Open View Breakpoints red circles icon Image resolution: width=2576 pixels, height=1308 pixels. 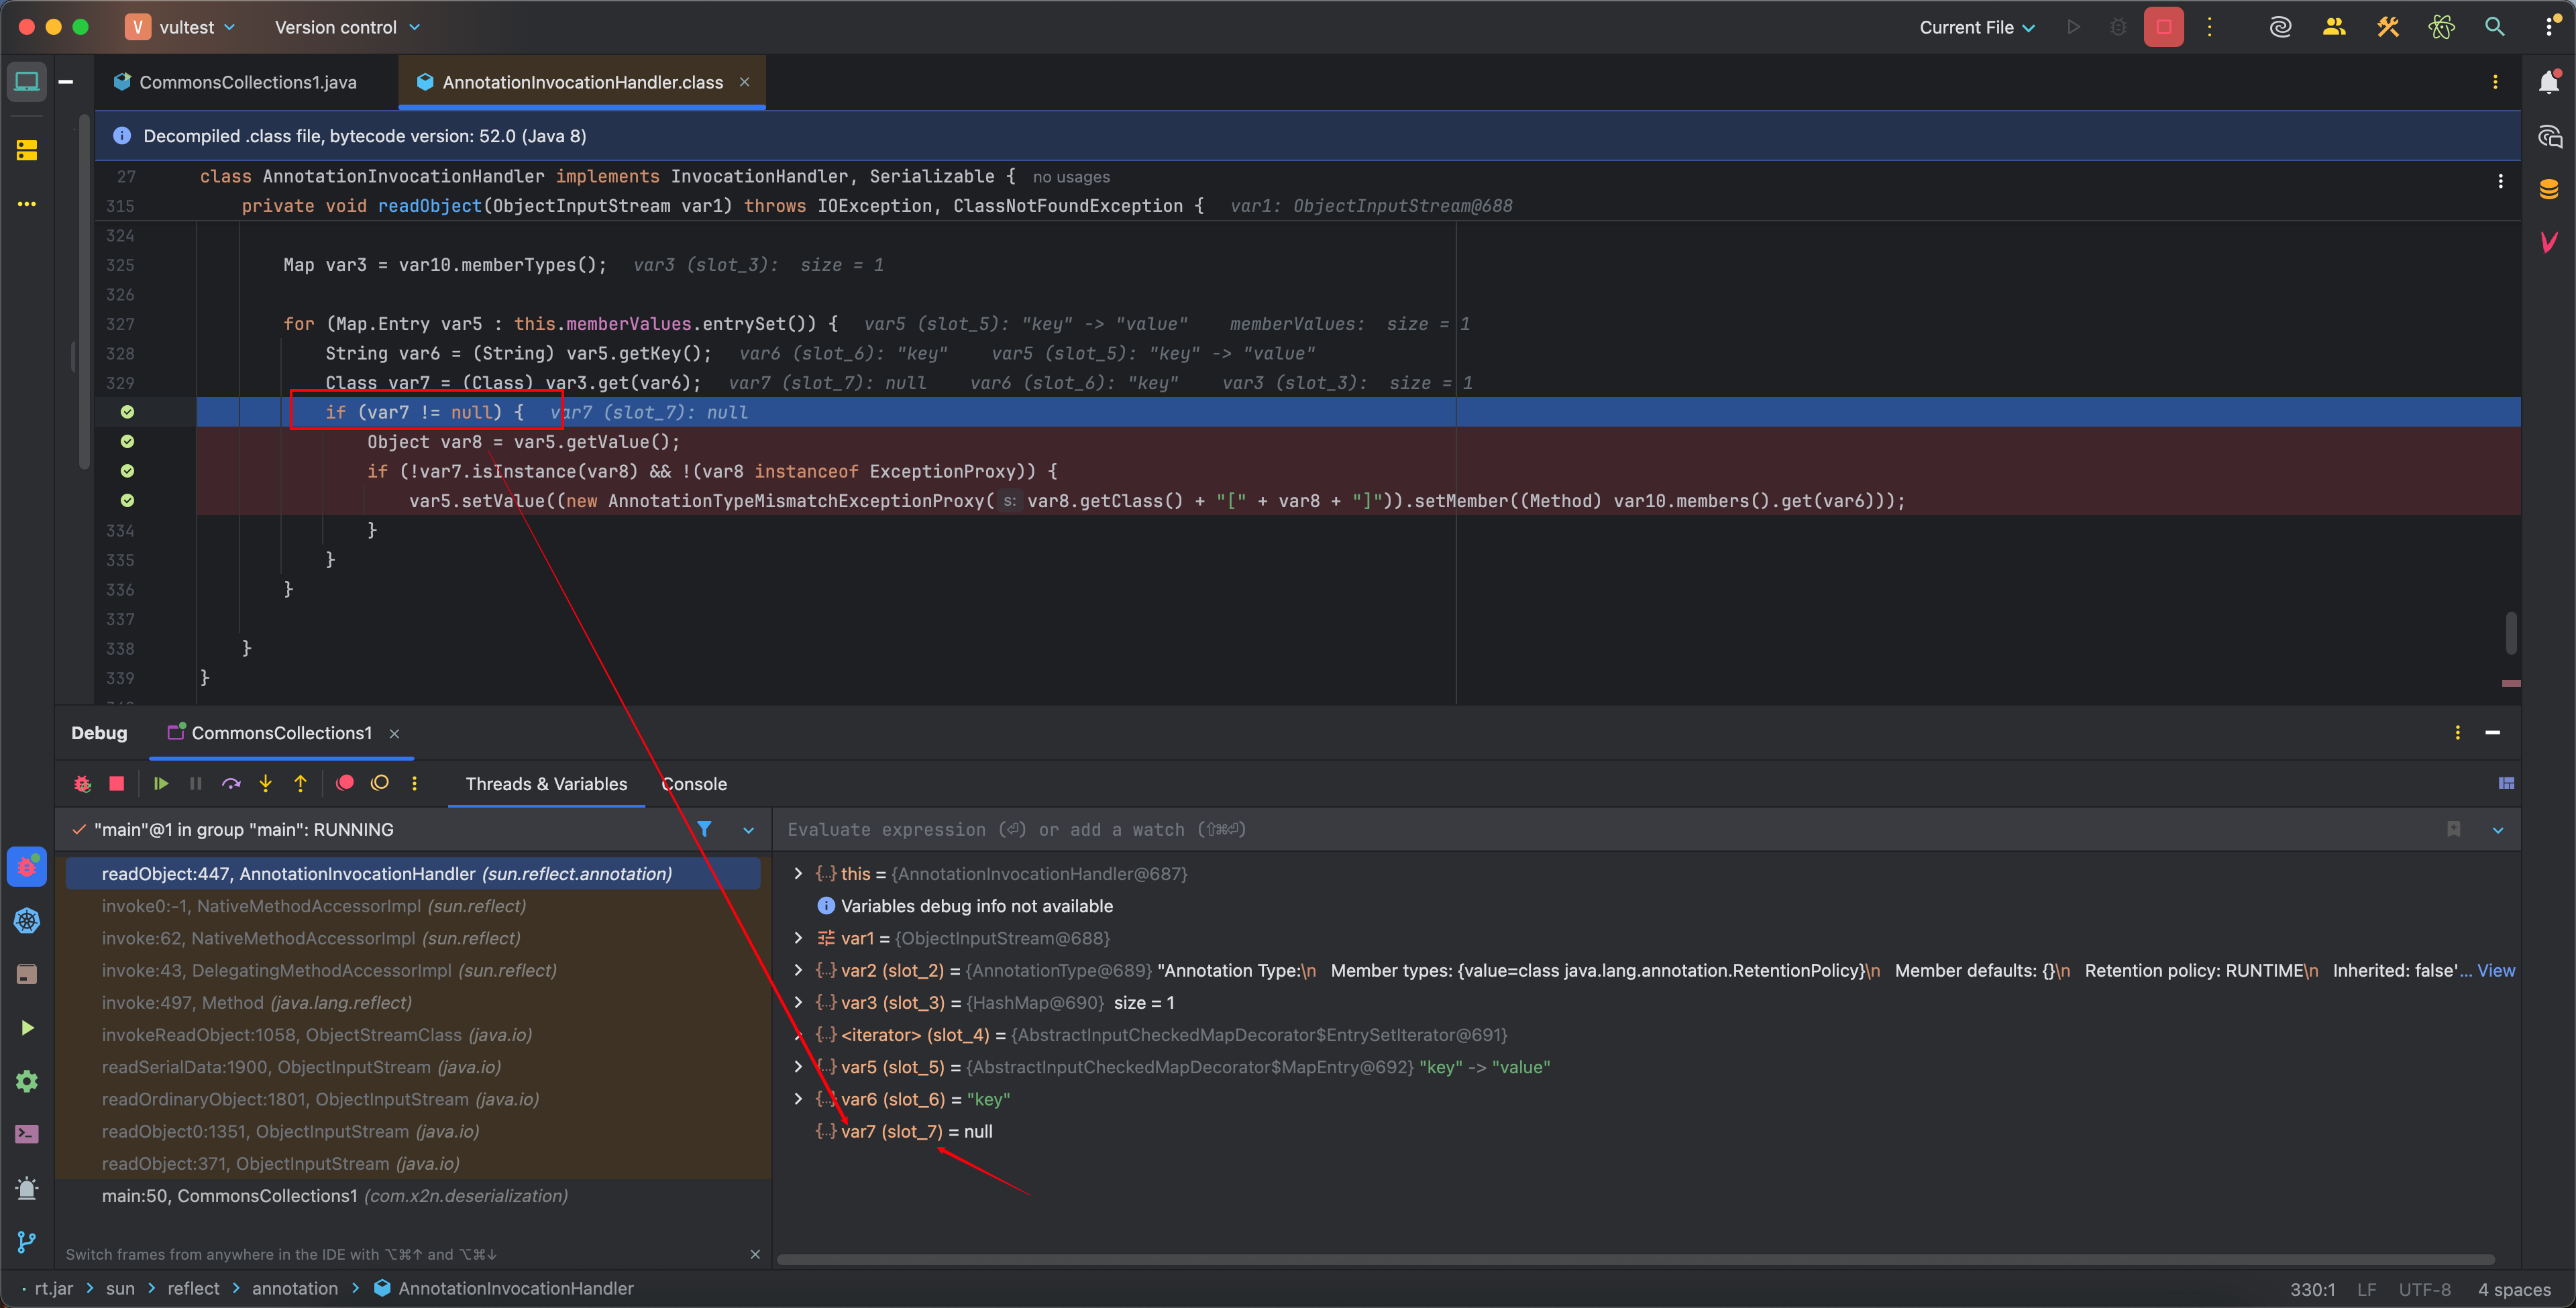345,783
